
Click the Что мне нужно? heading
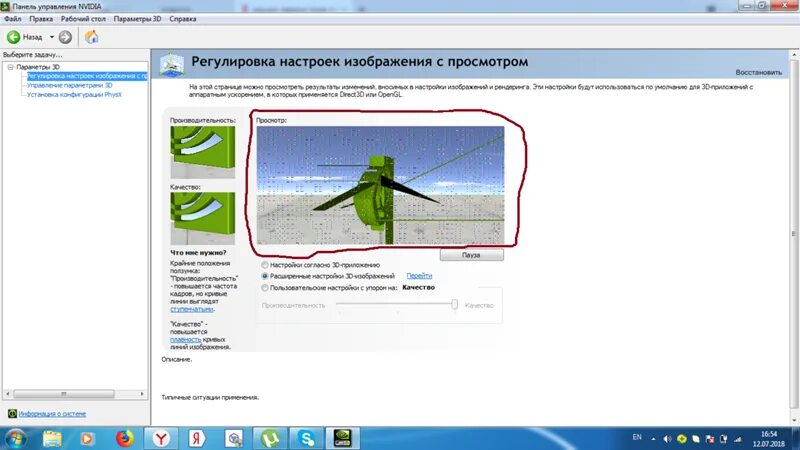pyautogui.click(x=198, y=253)
